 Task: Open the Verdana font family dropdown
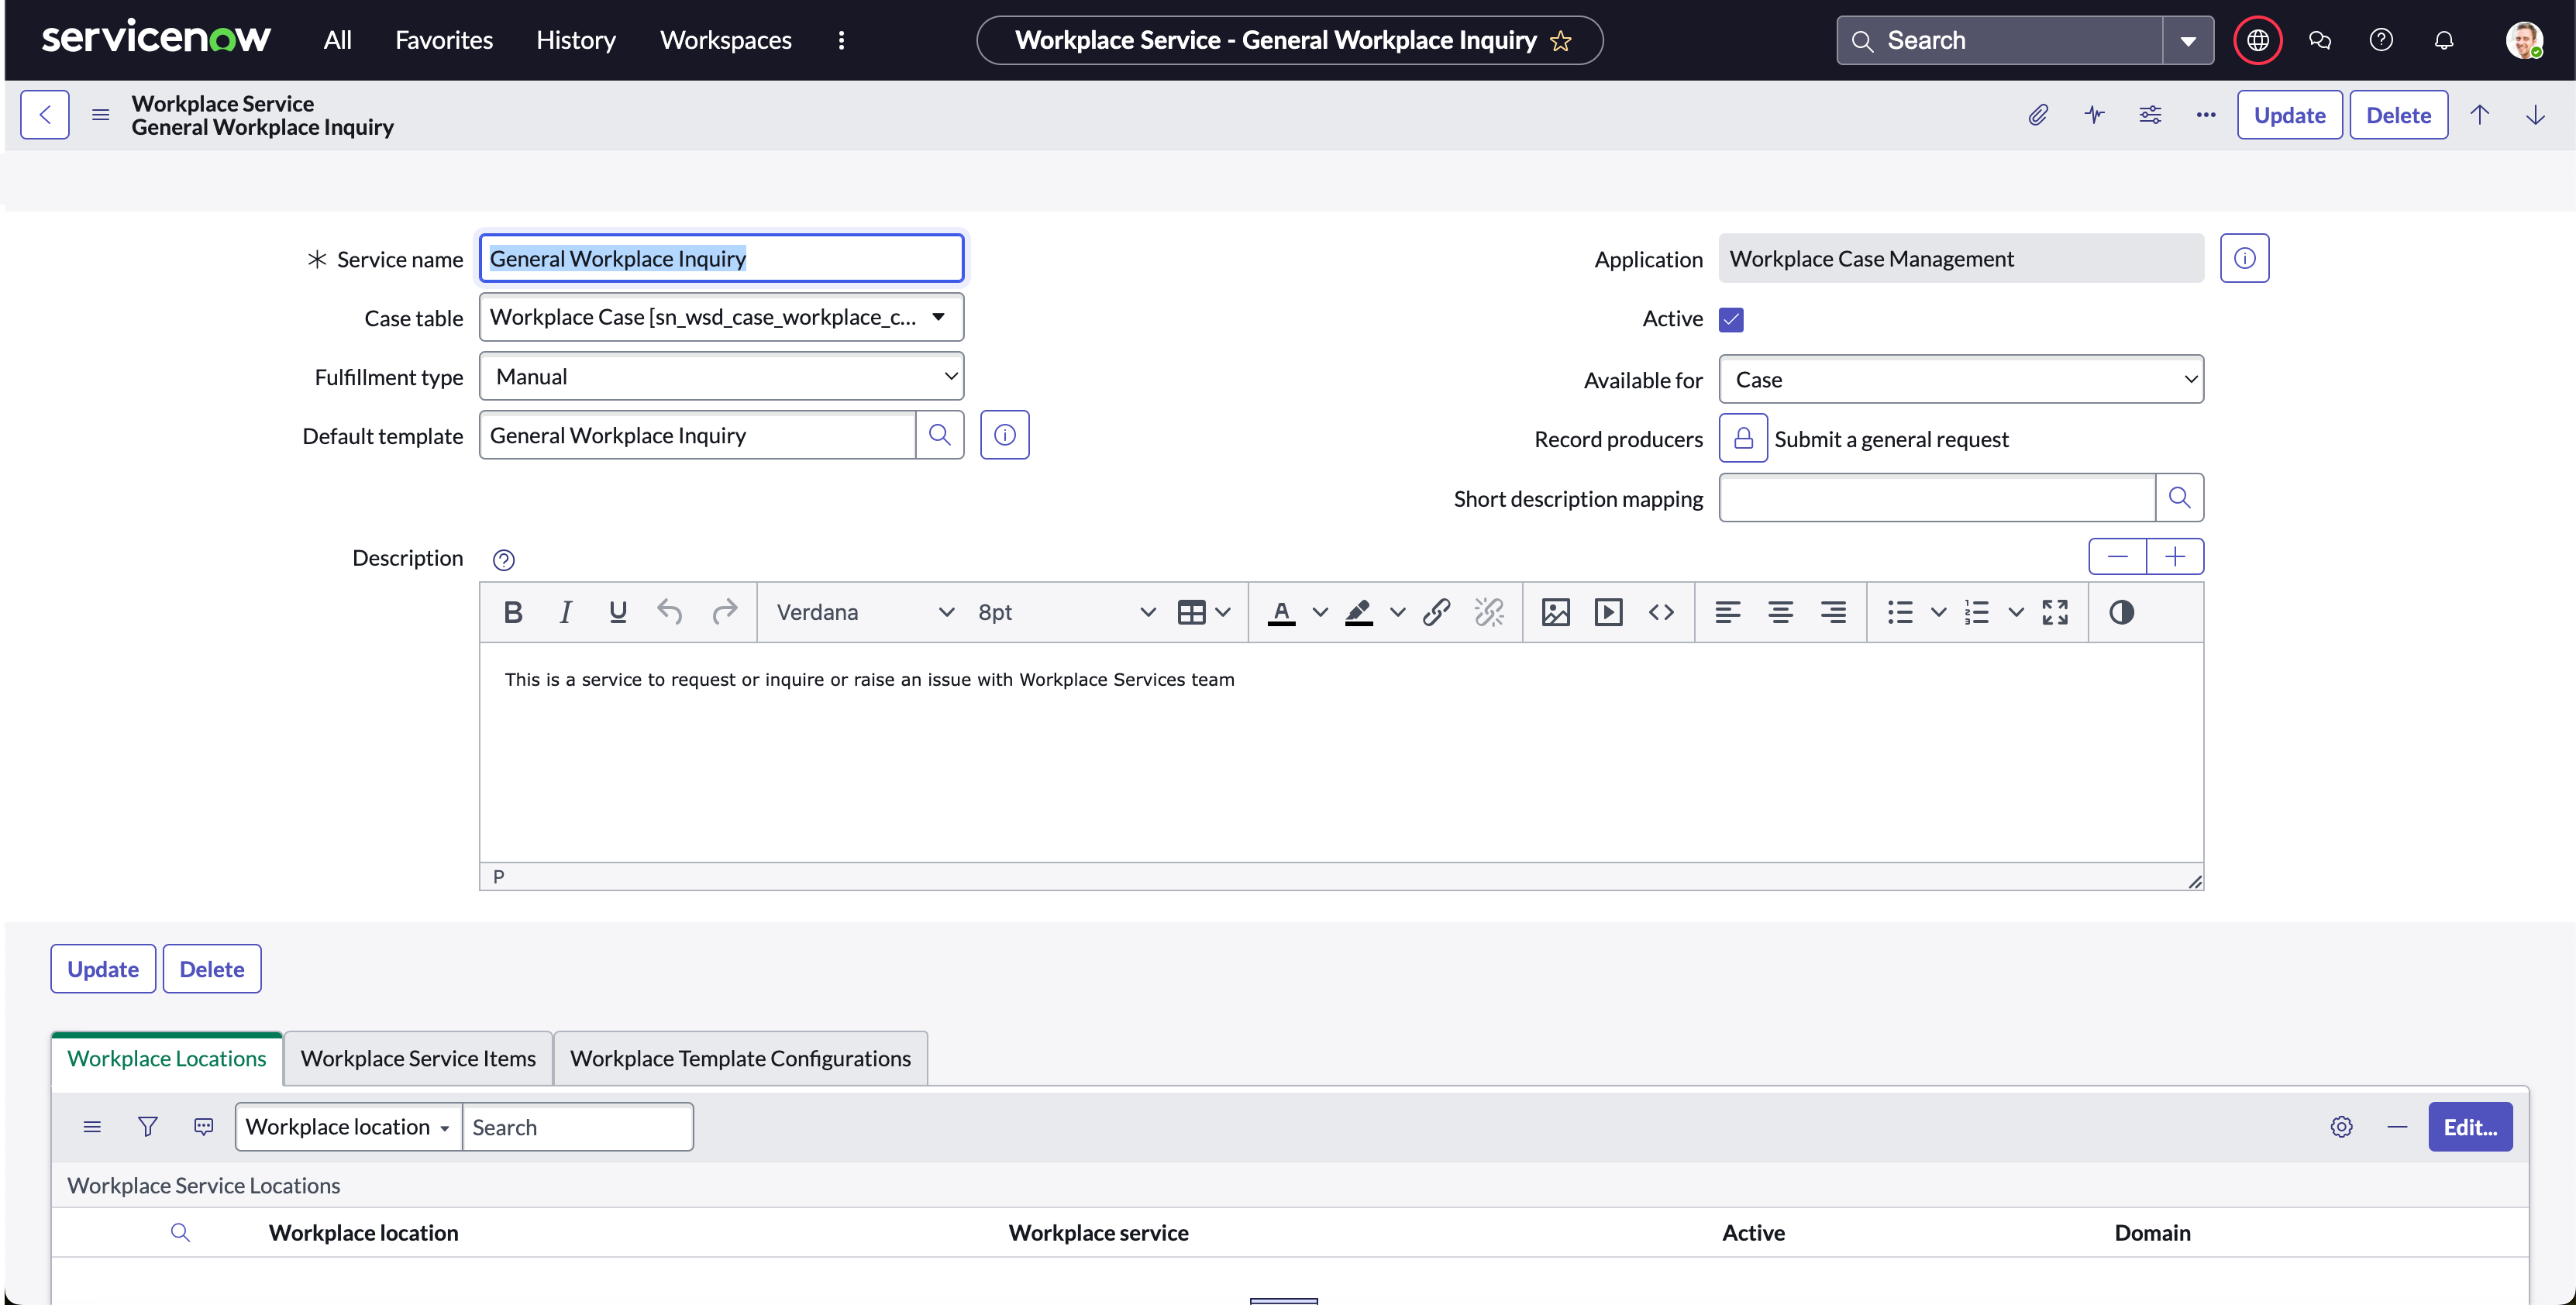coord(865,612)
